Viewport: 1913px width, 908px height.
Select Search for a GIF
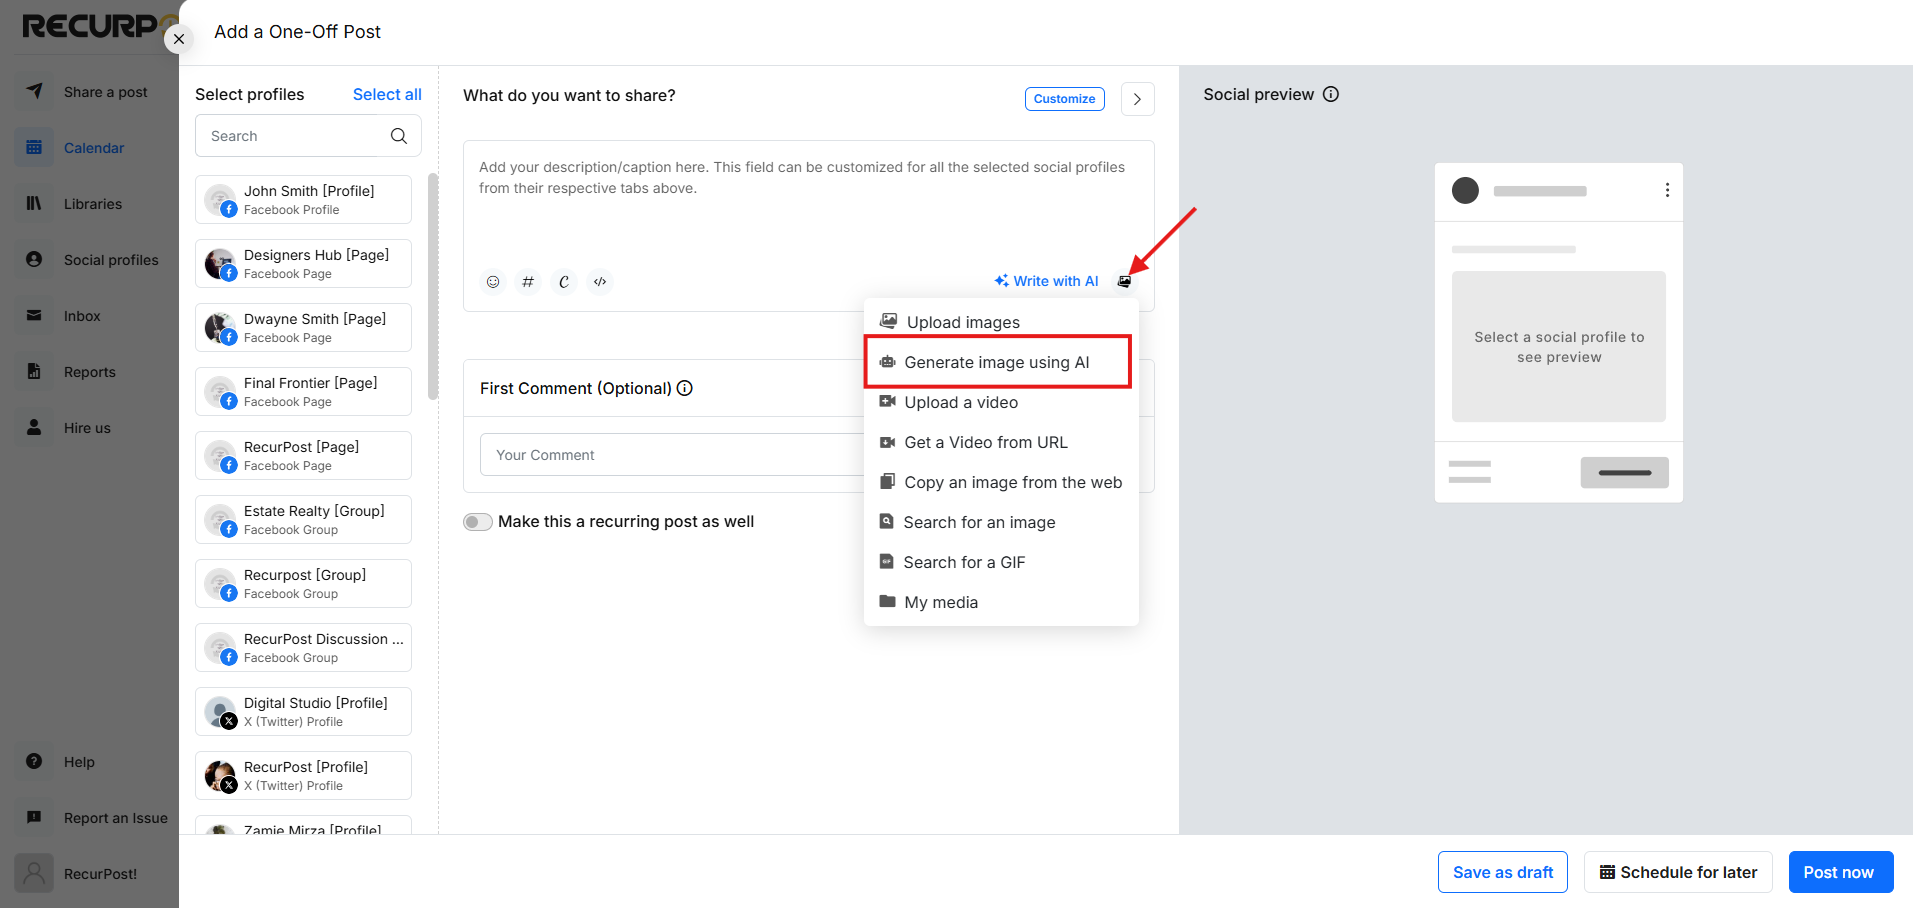pos(1001,562)
